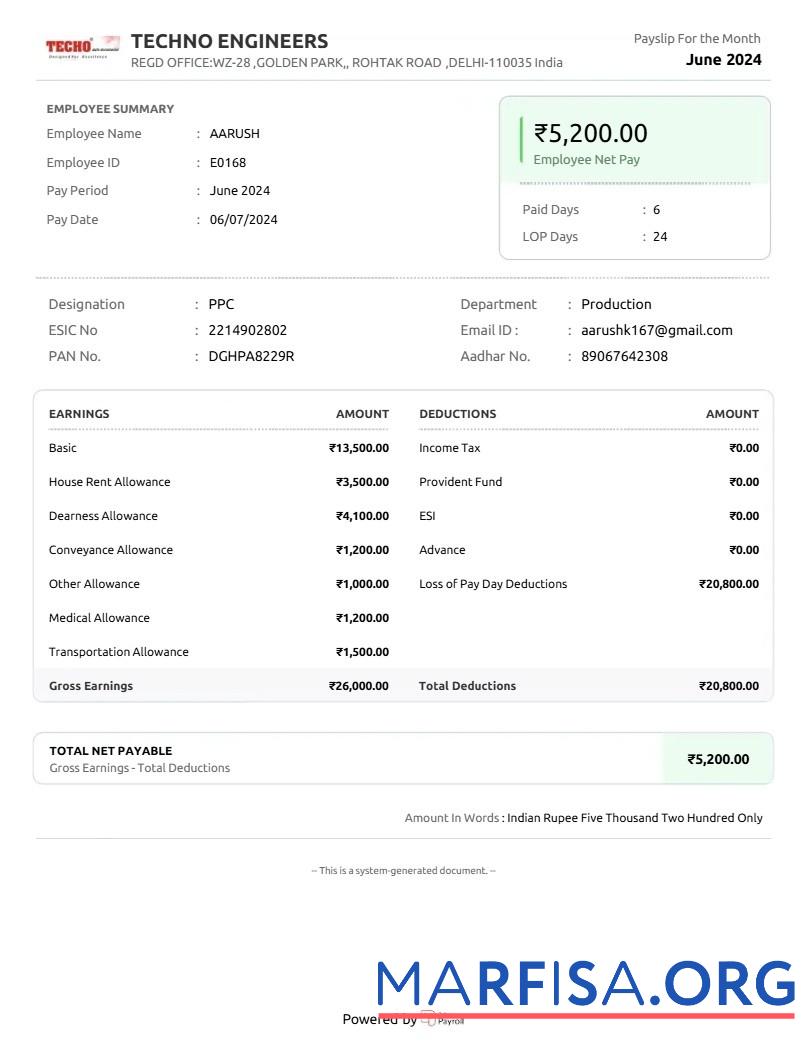Select the Payslip For the Month header

697,38
